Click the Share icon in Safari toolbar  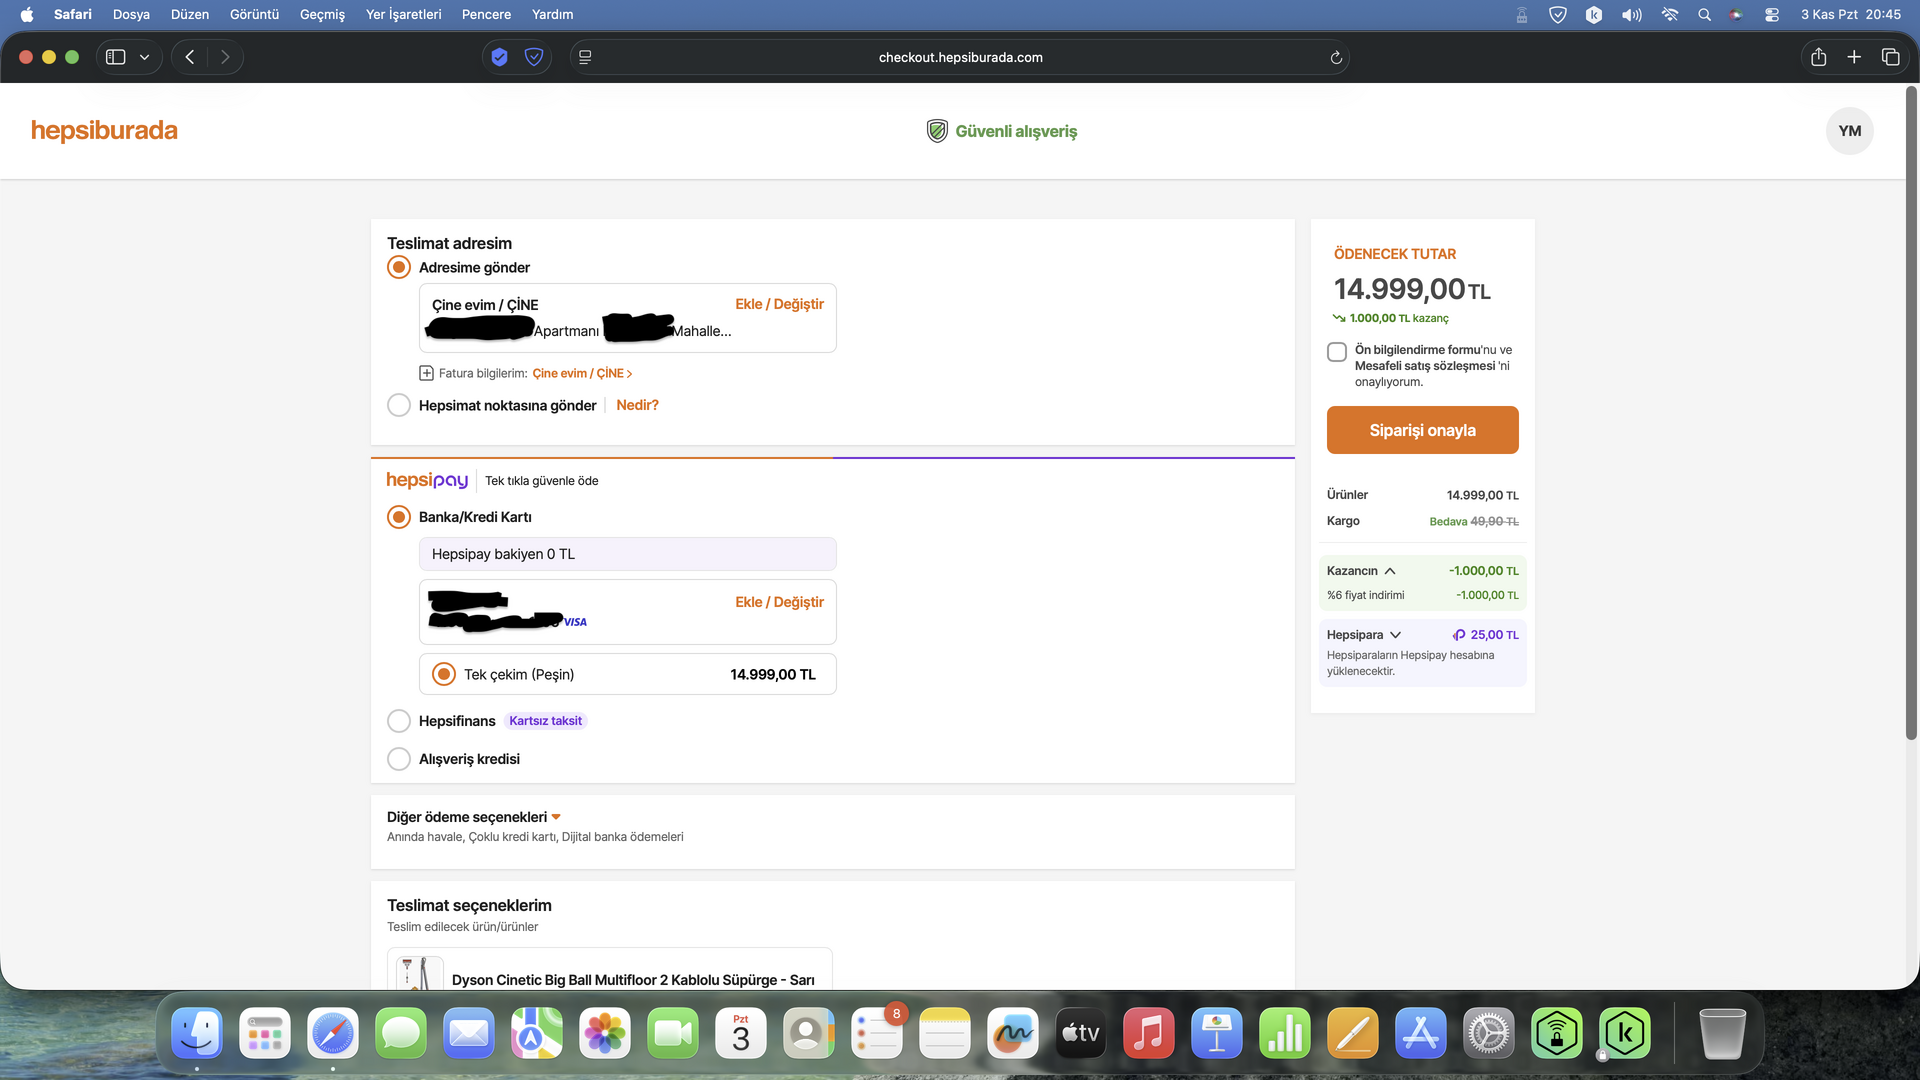pyautogui.click(x=1818, y=57)
